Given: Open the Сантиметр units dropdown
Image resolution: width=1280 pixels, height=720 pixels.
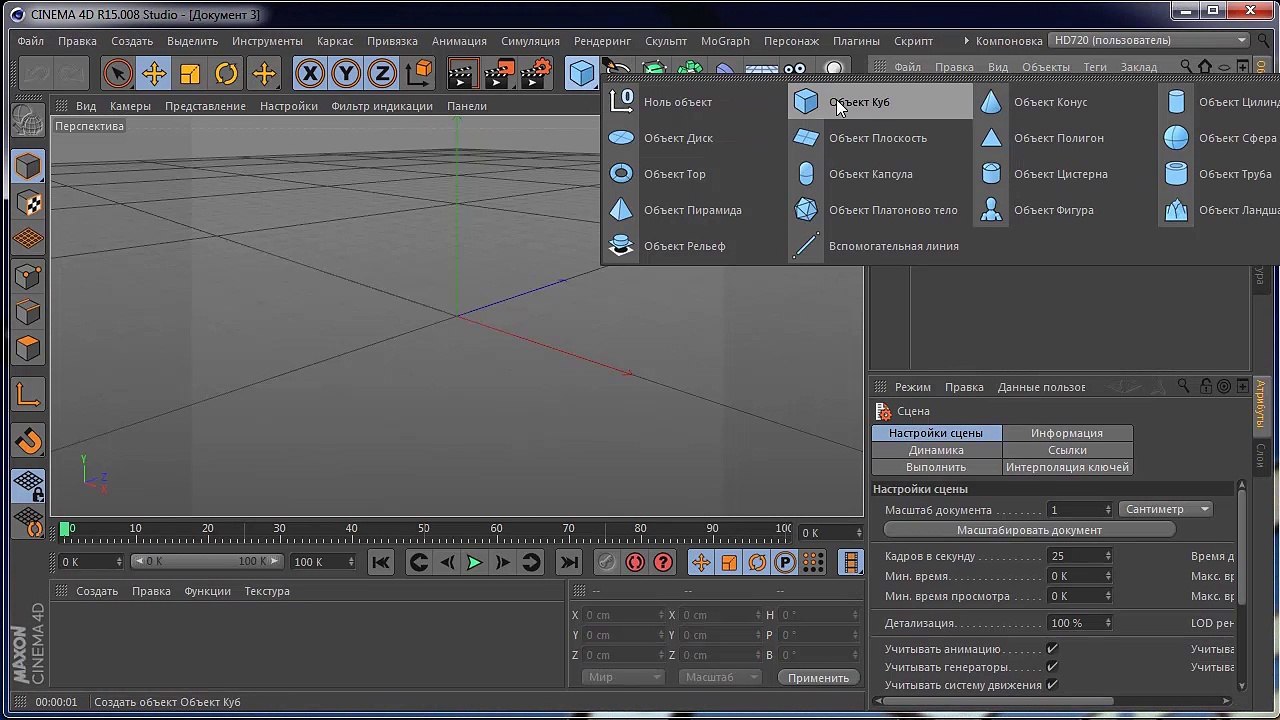Looking at the screenshot, I should tap(1165, 509).
